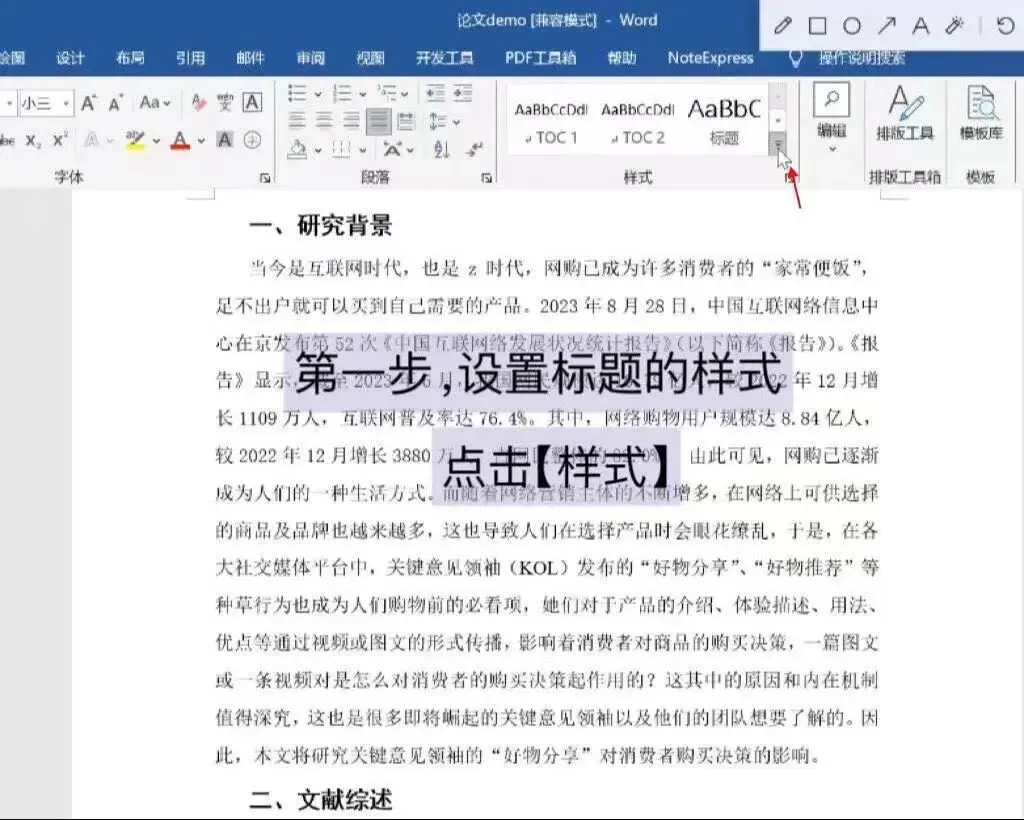Click the Asian layout A icon
Screen dimensions: 1024x820
[392, 150]
